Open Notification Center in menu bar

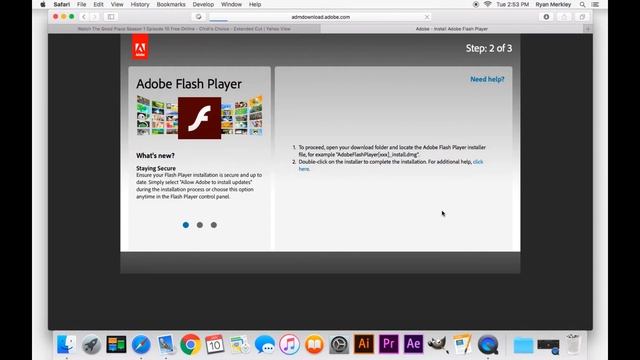pos(596,4)
